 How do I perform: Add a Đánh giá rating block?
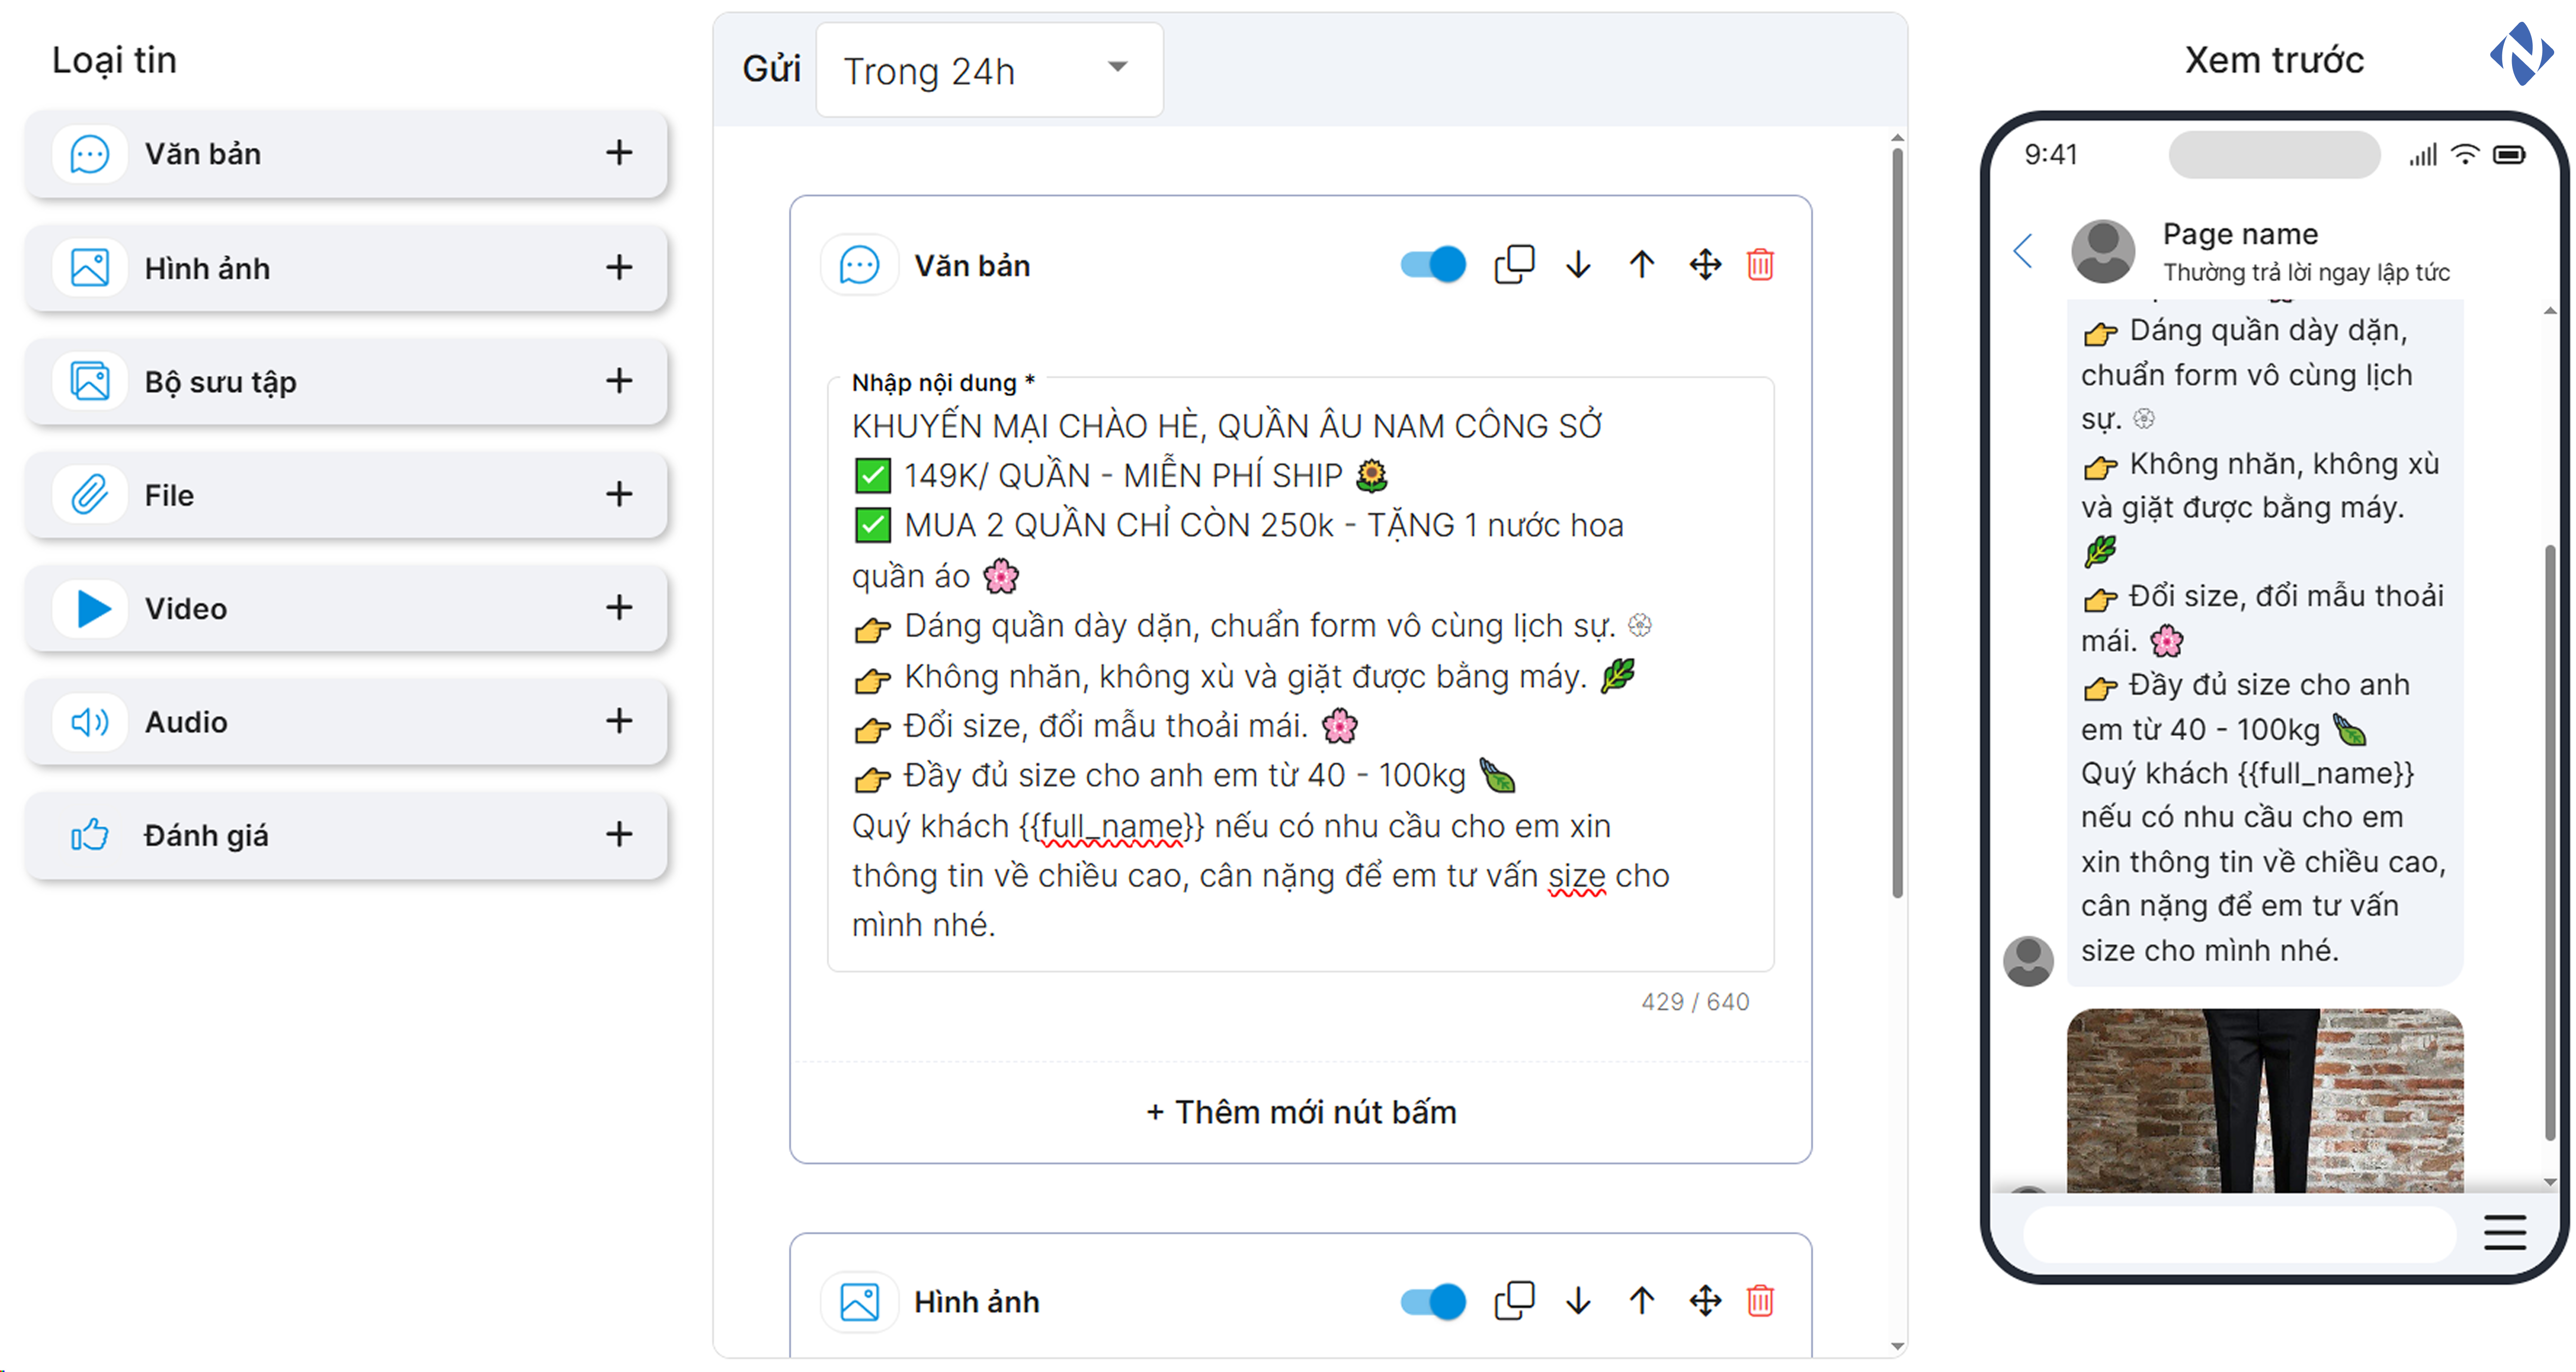(x=619, y=834)
